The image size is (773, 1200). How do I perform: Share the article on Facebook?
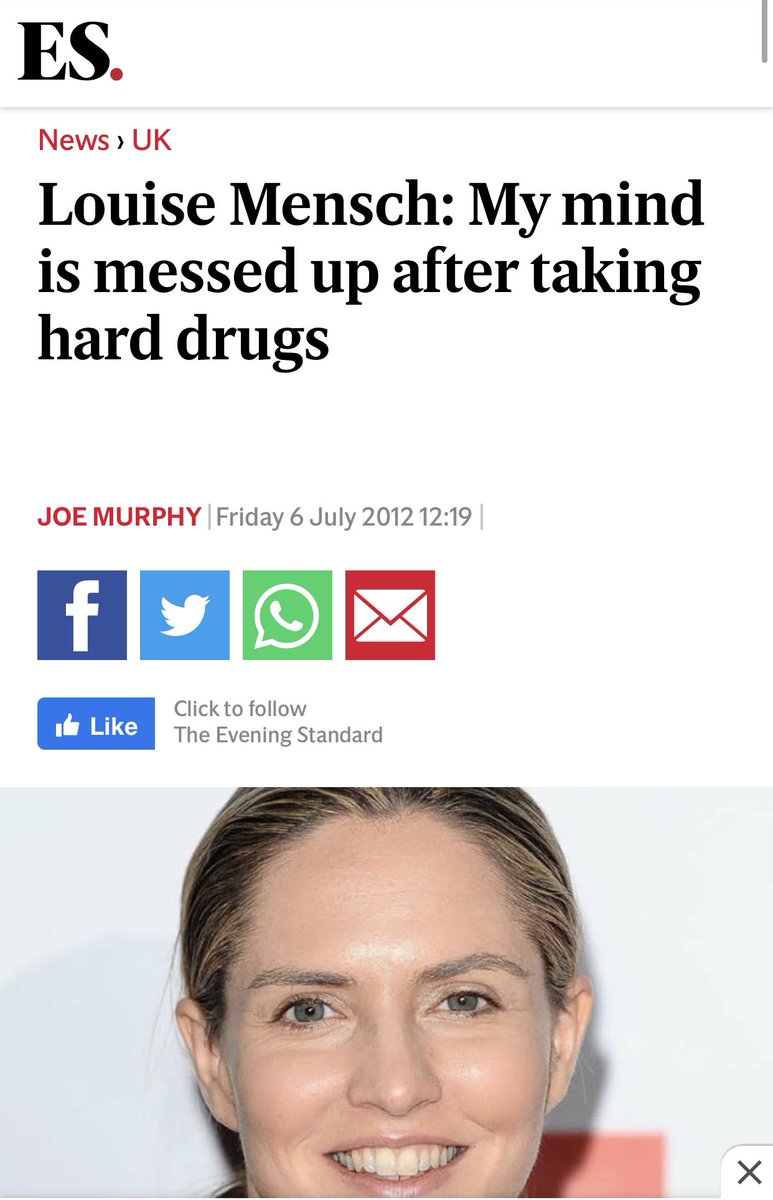pos(82,615)
